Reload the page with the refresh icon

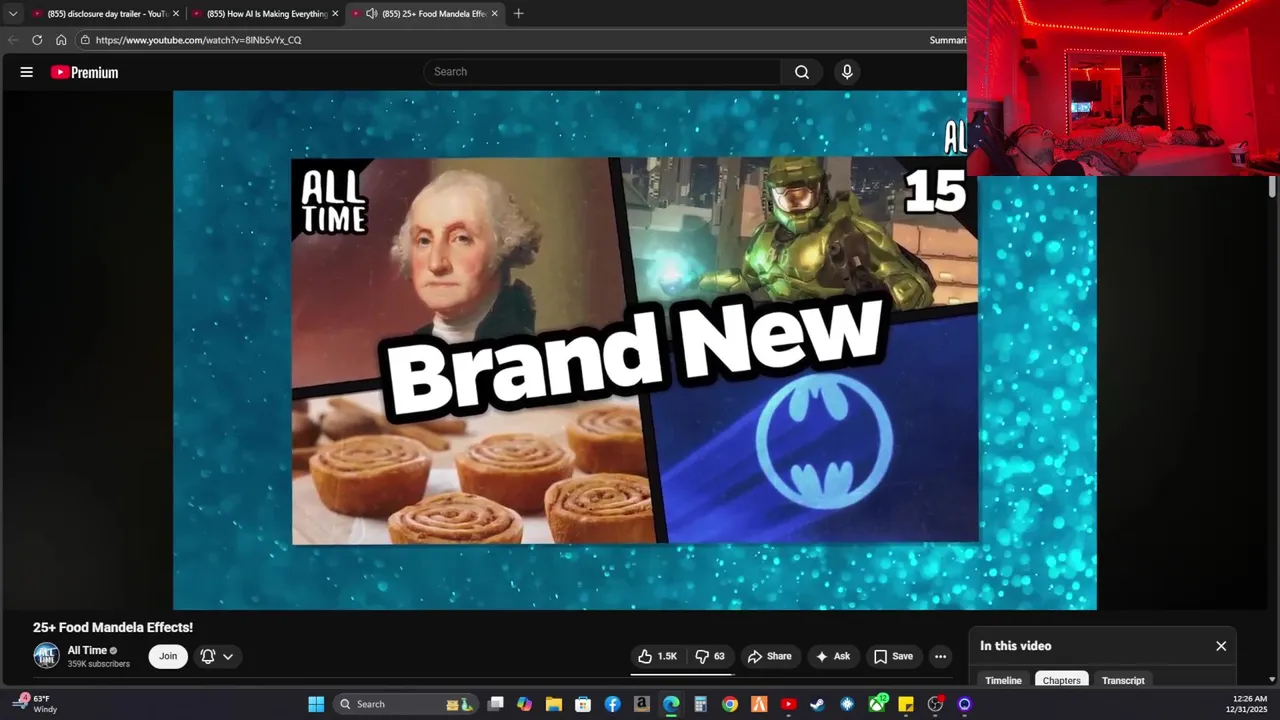pos(37,40)
